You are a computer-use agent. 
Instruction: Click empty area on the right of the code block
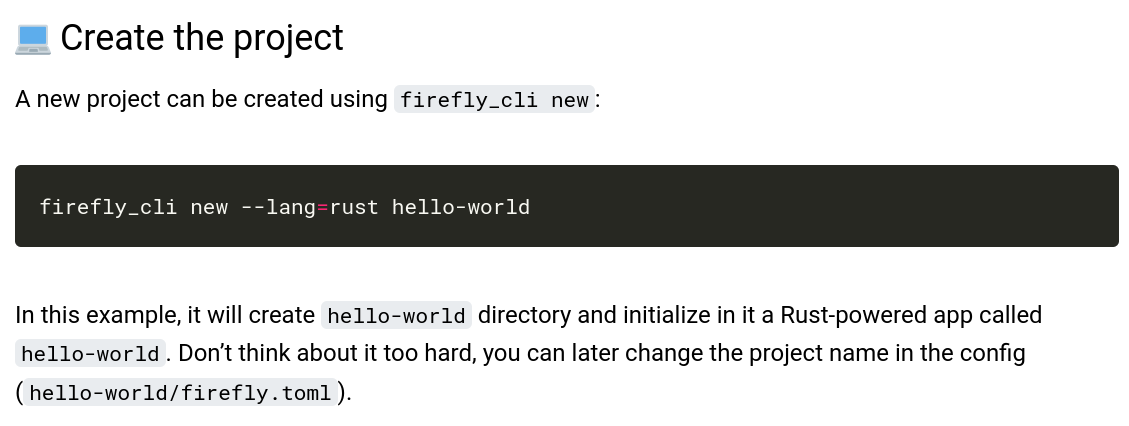[850, 206]
